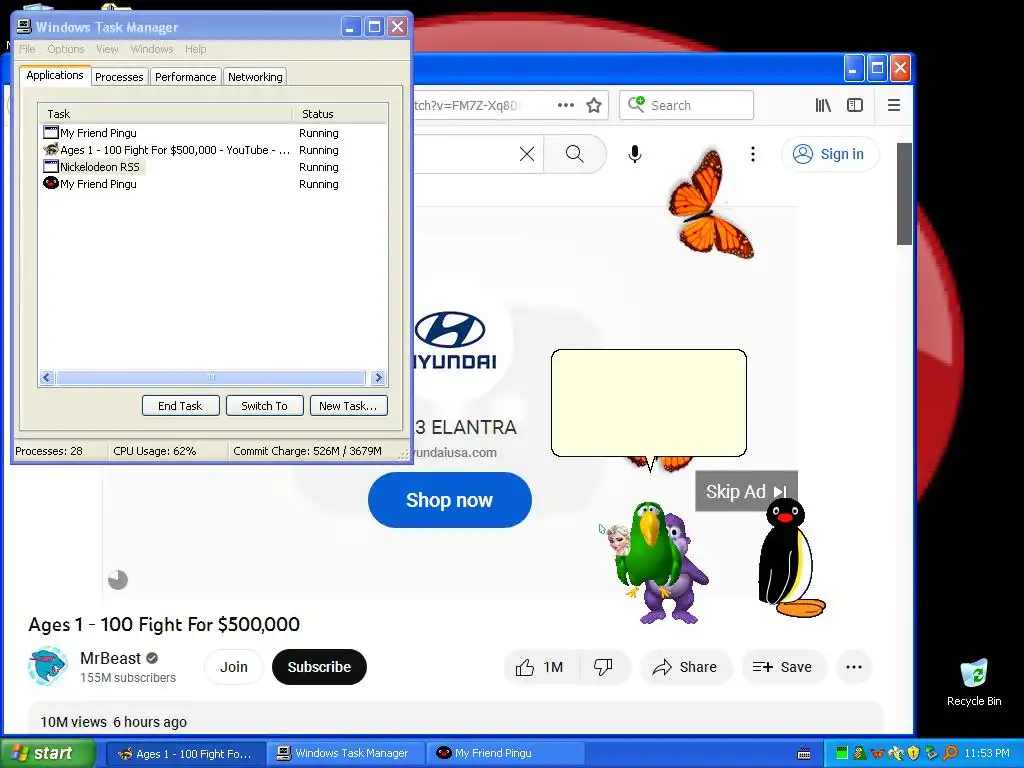Clear the YouTube search box with the X

pyautogui.click(x=527, y=154)
